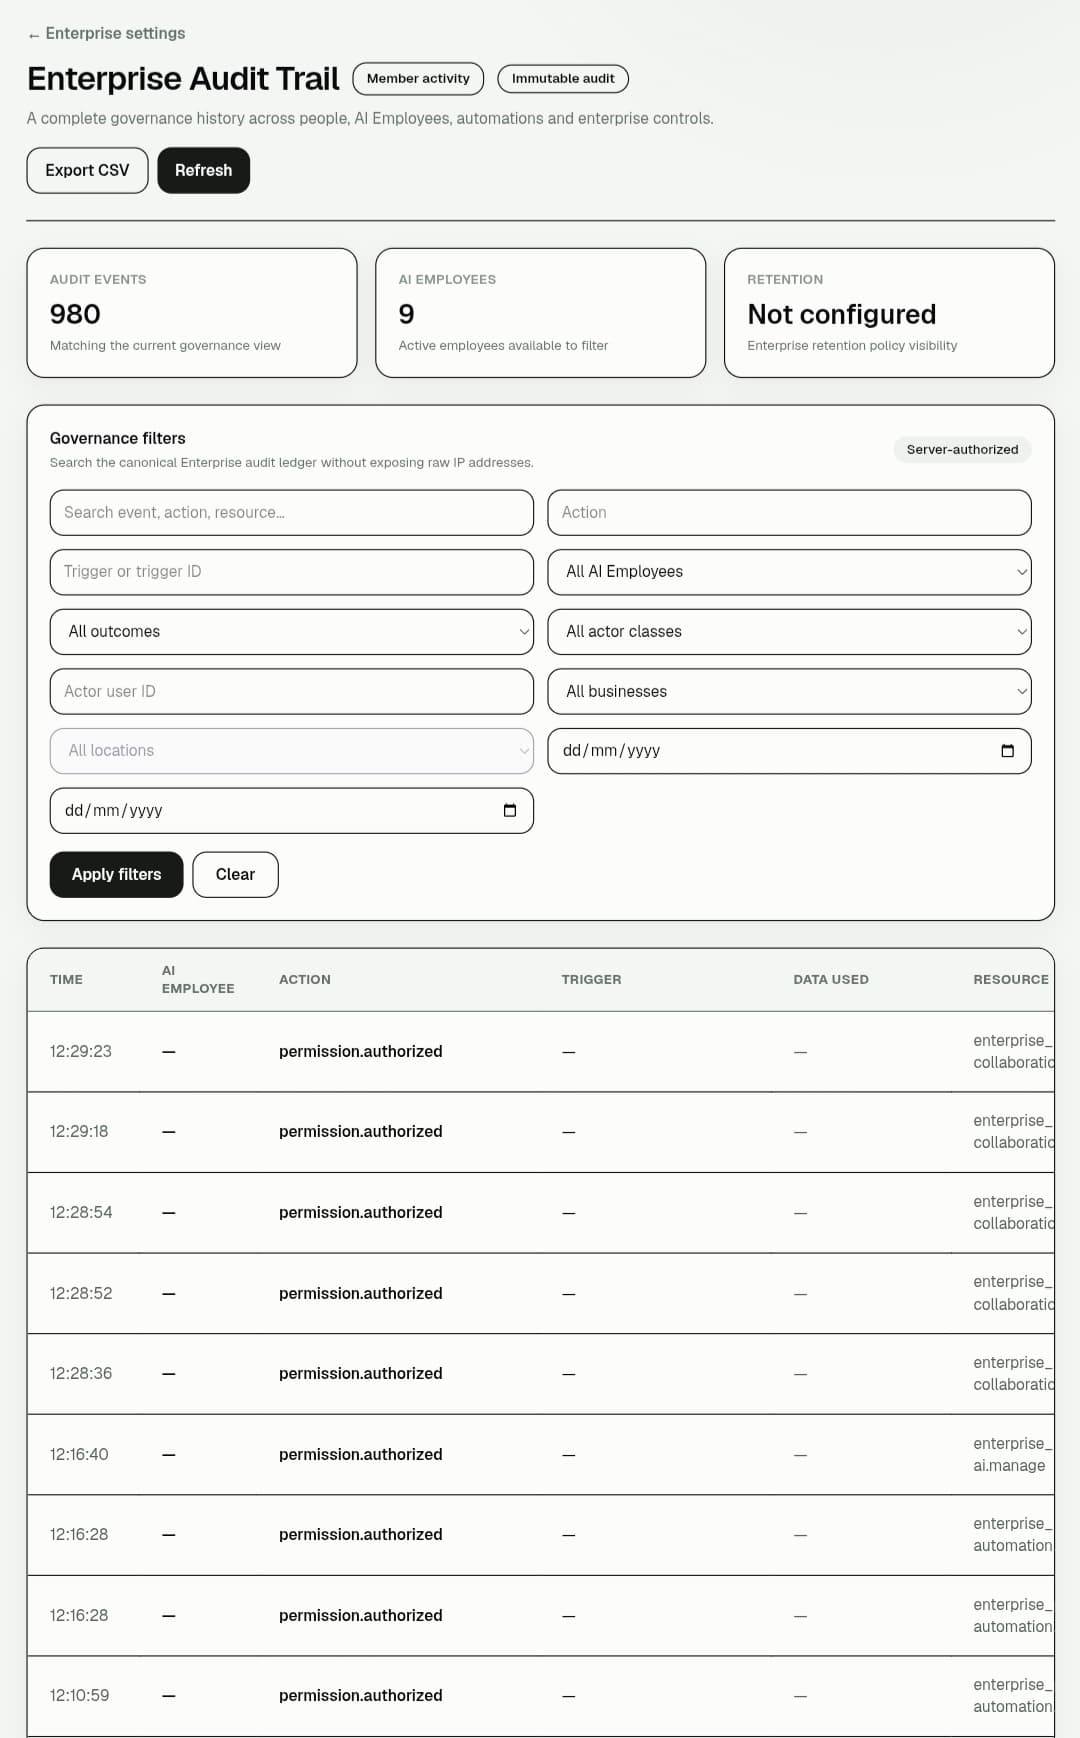Image resolution: width=1080 pixels, height=1738 pixels.
Task: Open calendar picker in right date field
Action: pyautogui.click(x=1007, y=751)
